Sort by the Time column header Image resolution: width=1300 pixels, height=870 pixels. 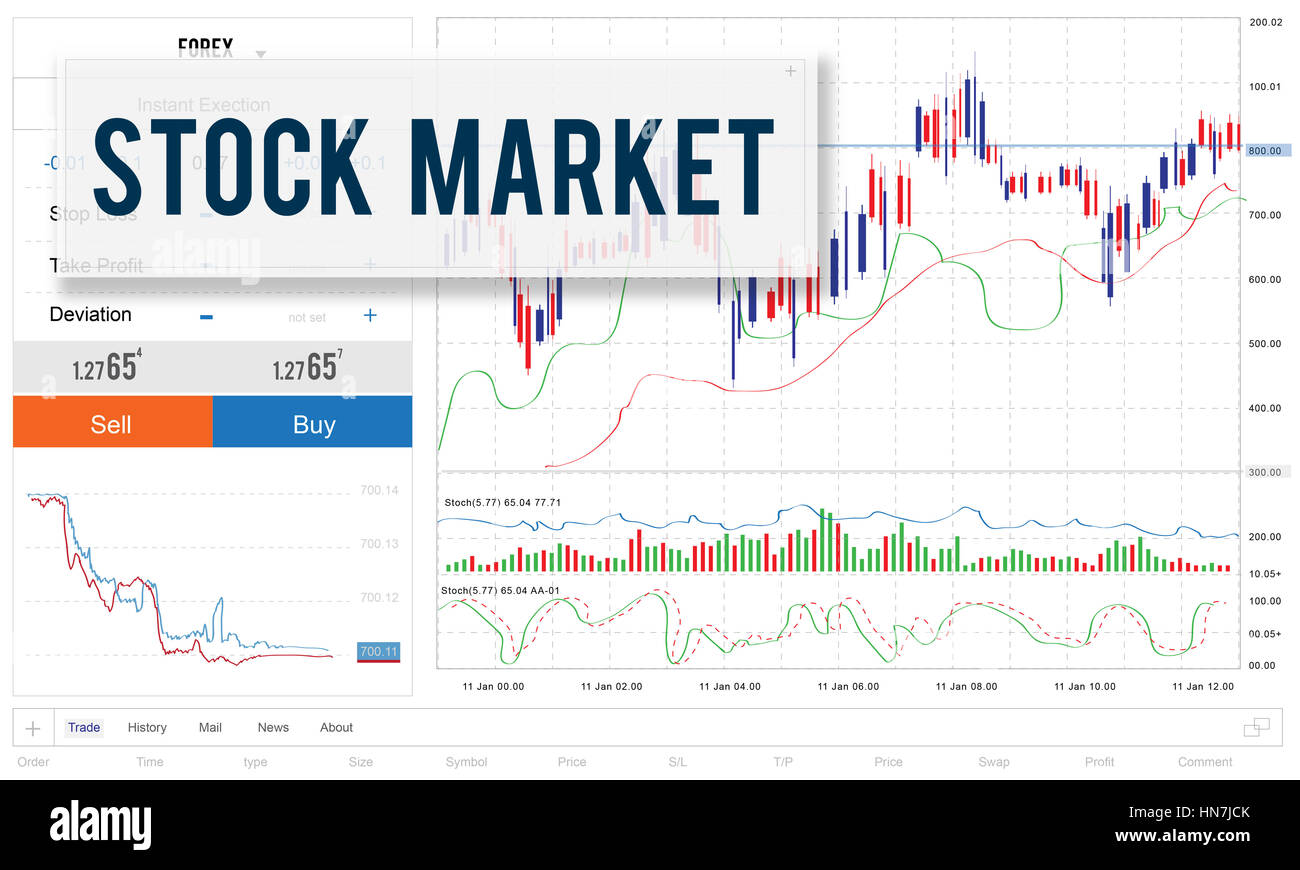(x=150, y=762)
